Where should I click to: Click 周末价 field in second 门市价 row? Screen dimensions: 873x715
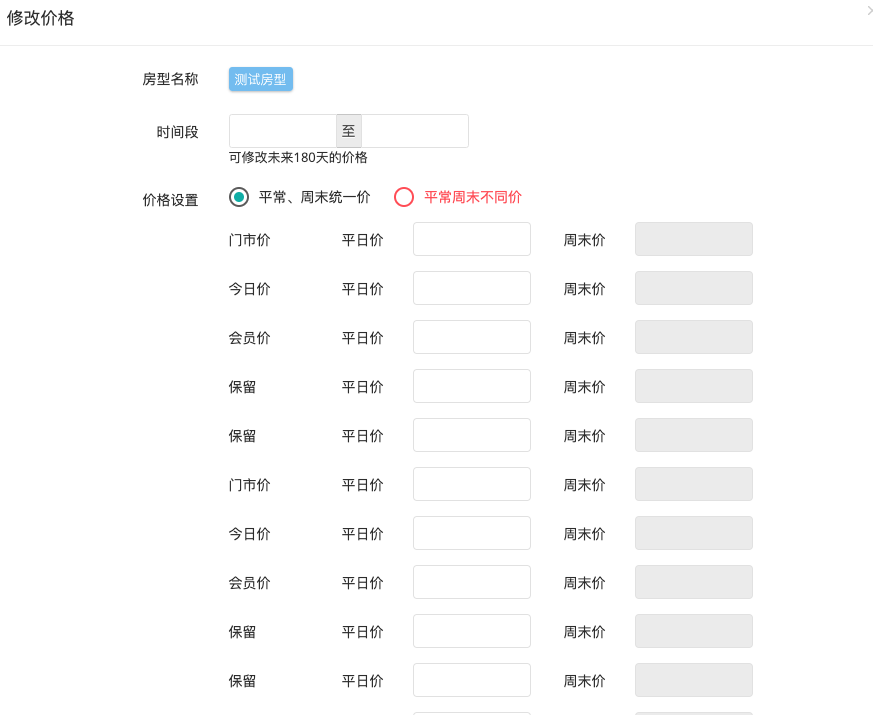pyautogui.click(x=694, y=484)
